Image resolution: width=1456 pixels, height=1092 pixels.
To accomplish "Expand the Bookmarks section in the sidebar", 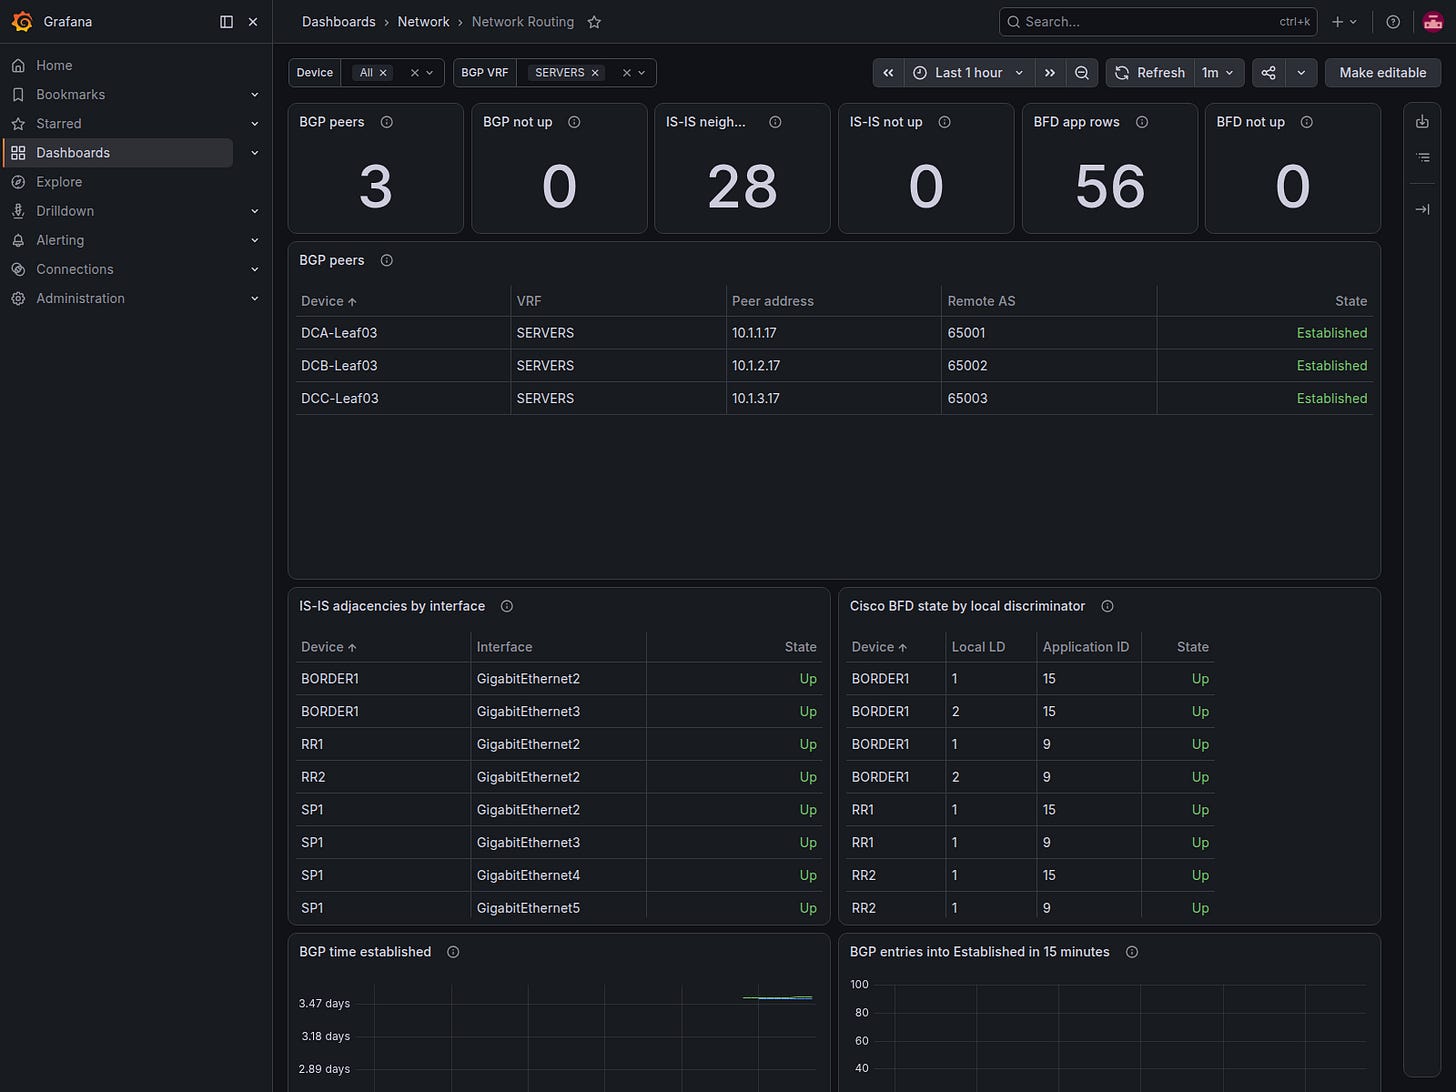I will click(254, 95).
